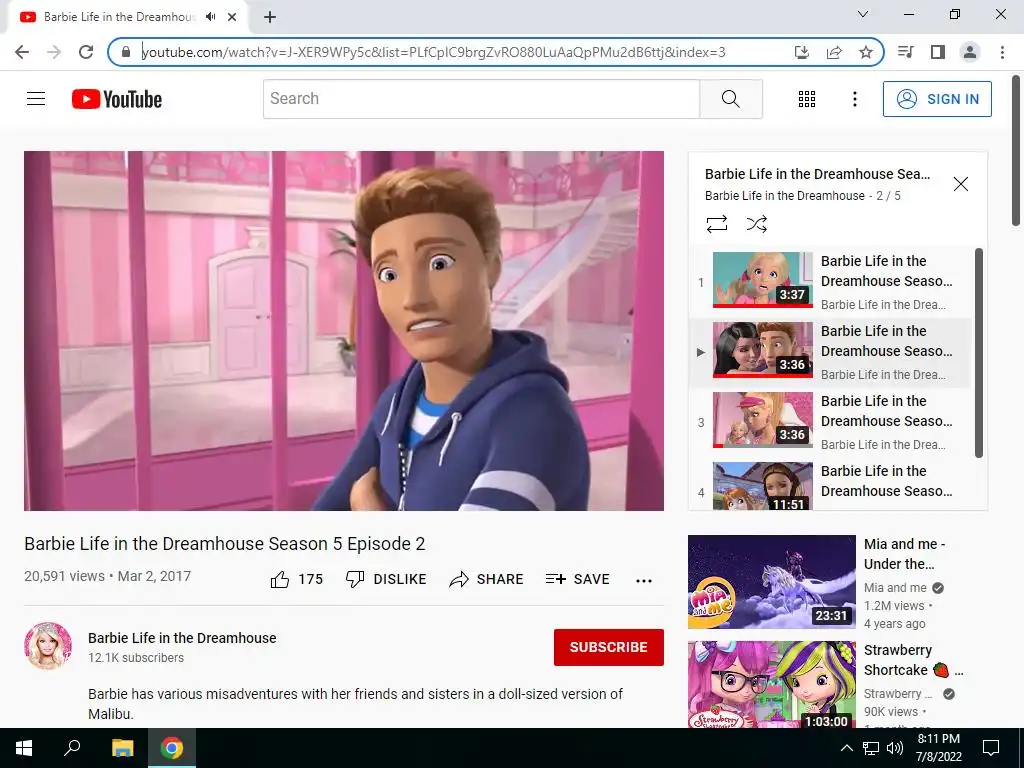Toggle shuffle playlist
1024x768 pixels.
pos(756,224)
